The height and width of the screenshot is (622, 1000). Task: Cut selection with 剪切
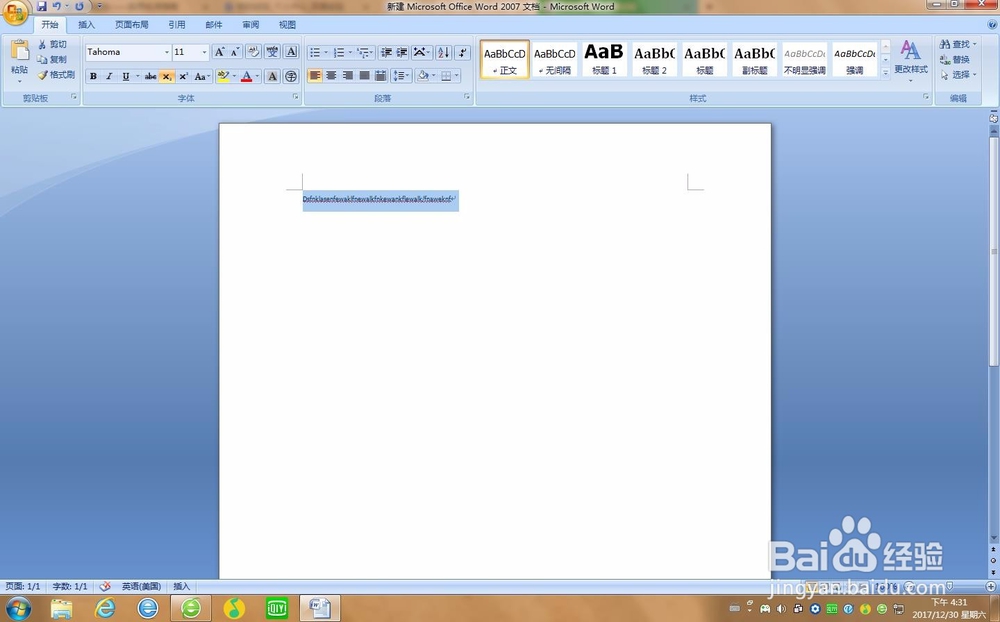pyautogui.click(x=52, y=44)
